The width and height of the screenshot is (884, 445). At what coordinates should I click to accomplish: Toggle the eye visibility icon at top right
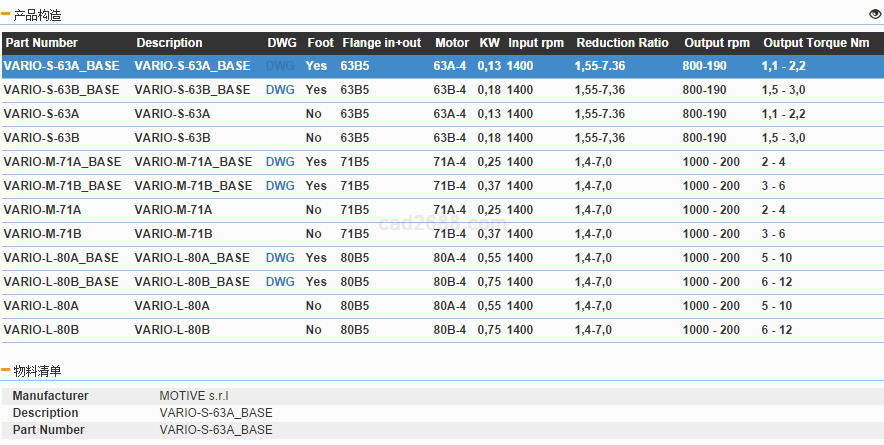click(x=875, y=14)
